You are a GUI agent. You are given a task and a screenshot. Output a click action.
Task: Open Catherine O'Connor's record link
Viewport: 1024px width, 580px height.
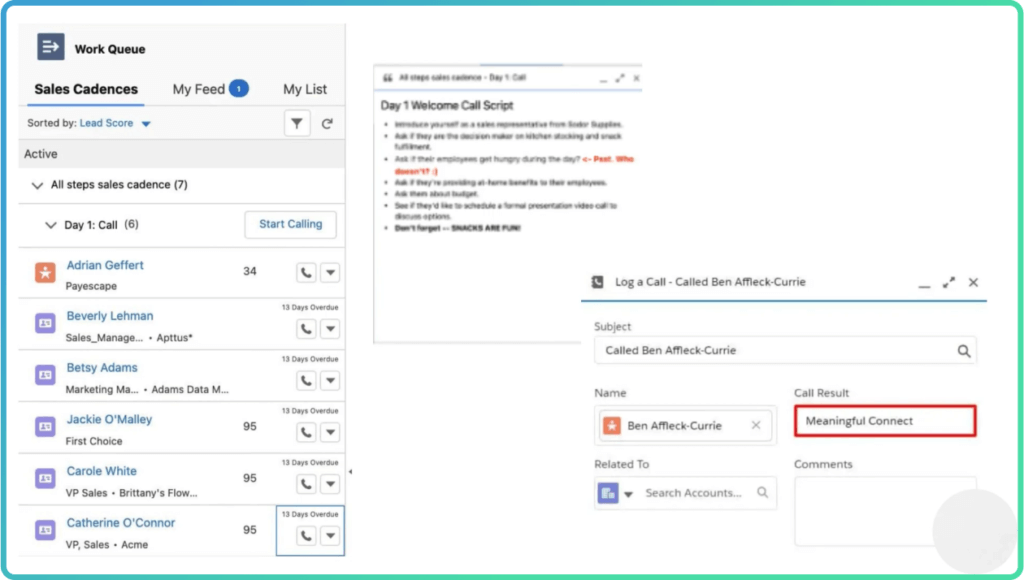[x=121, y=523]
